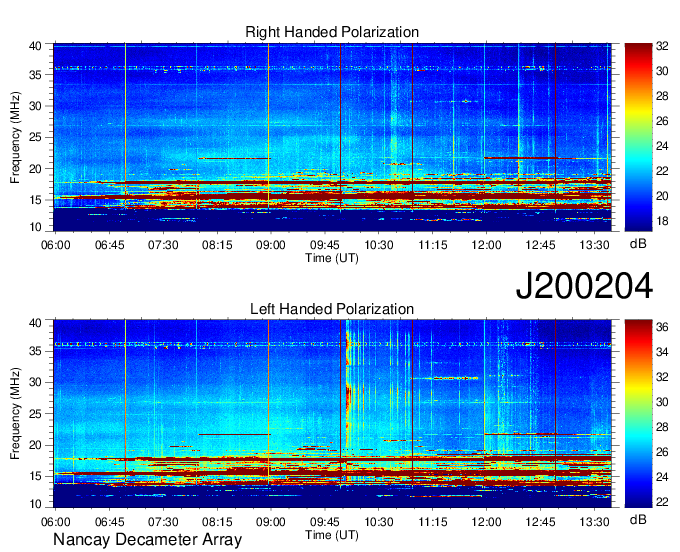Click the '11:15' time tick on lower plot
This screenshot has height=552, width=680.
coord(432,521)
